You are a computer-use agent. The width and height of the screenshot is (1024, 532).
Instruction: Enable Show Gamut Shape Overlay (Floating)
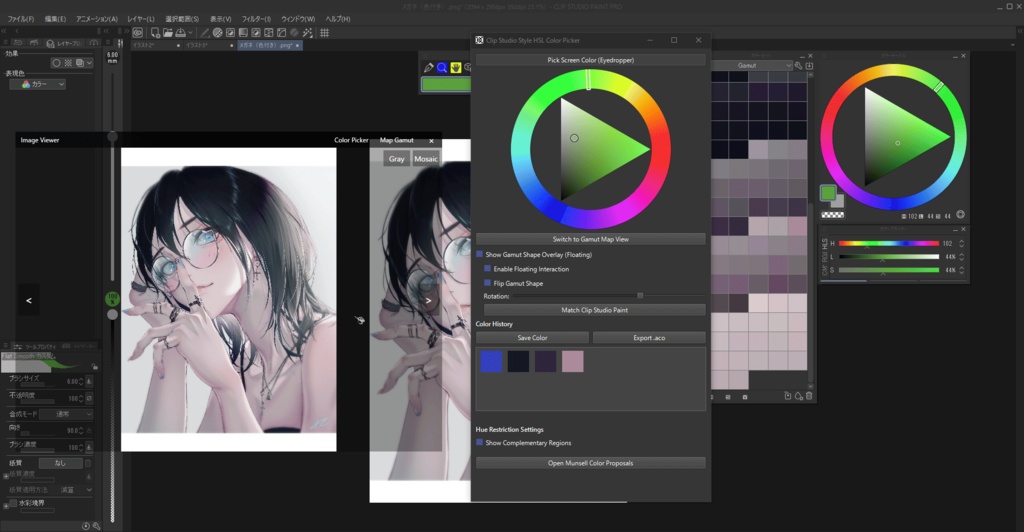(x=479, y=254)
